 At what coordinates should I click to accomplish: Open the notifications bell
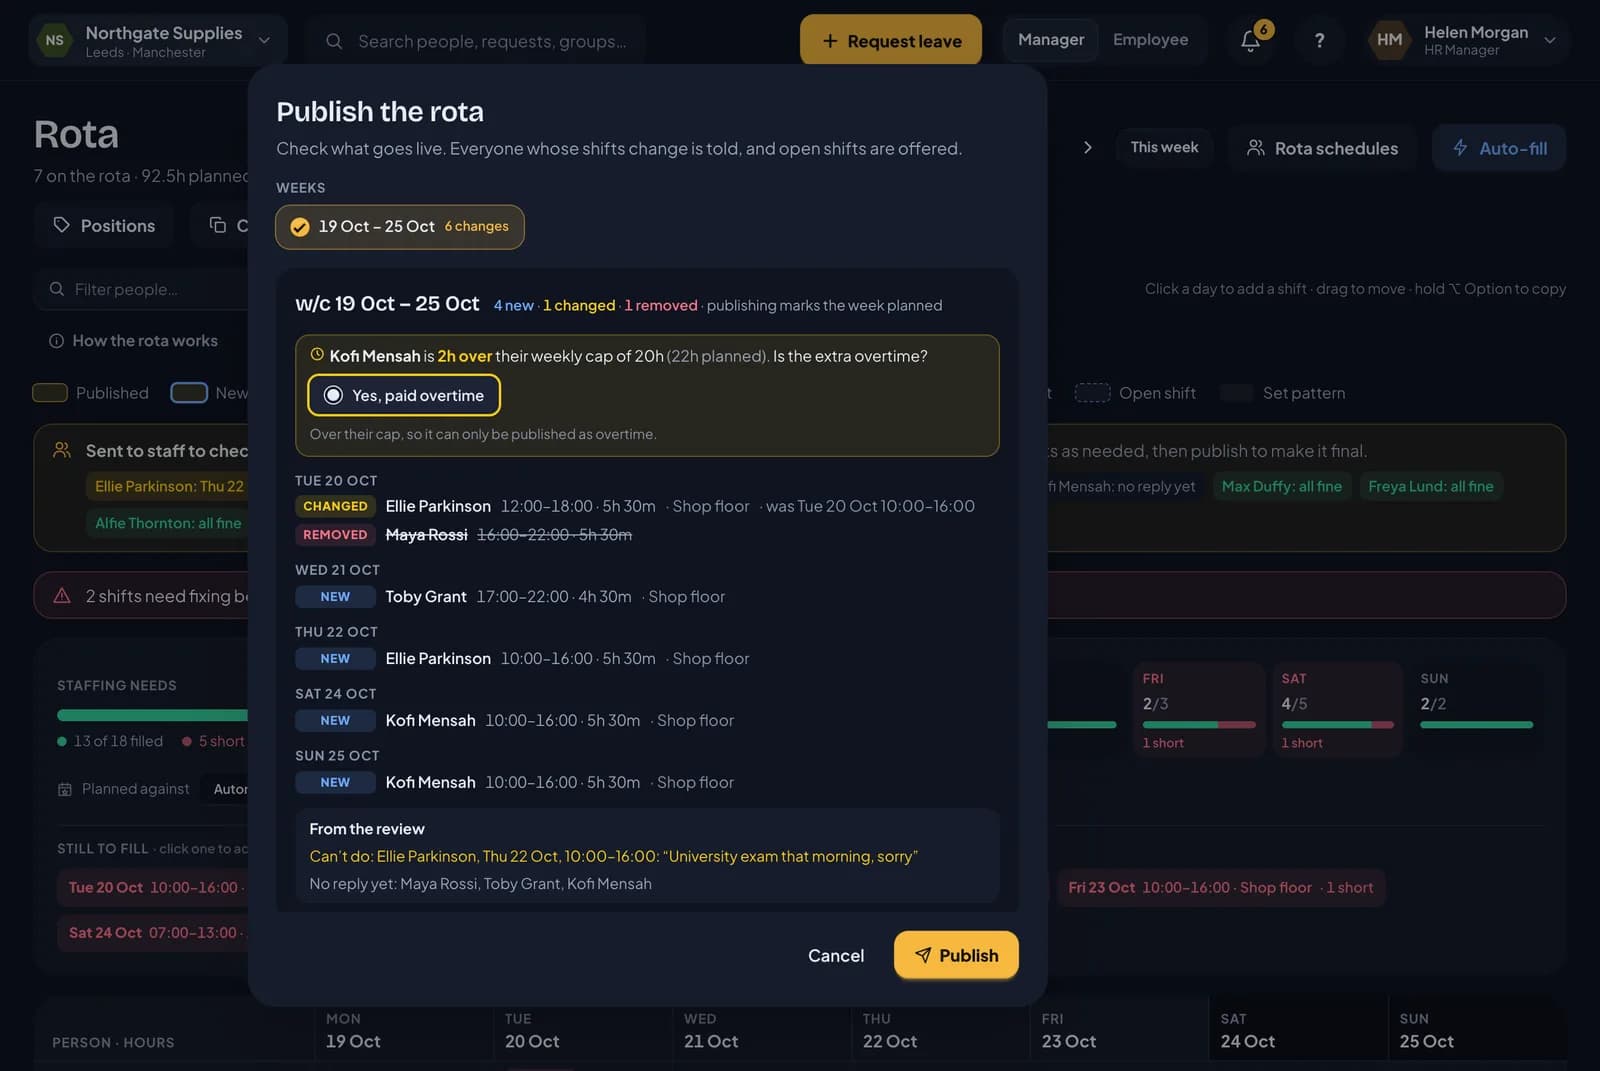click(x=1250, y=40)
